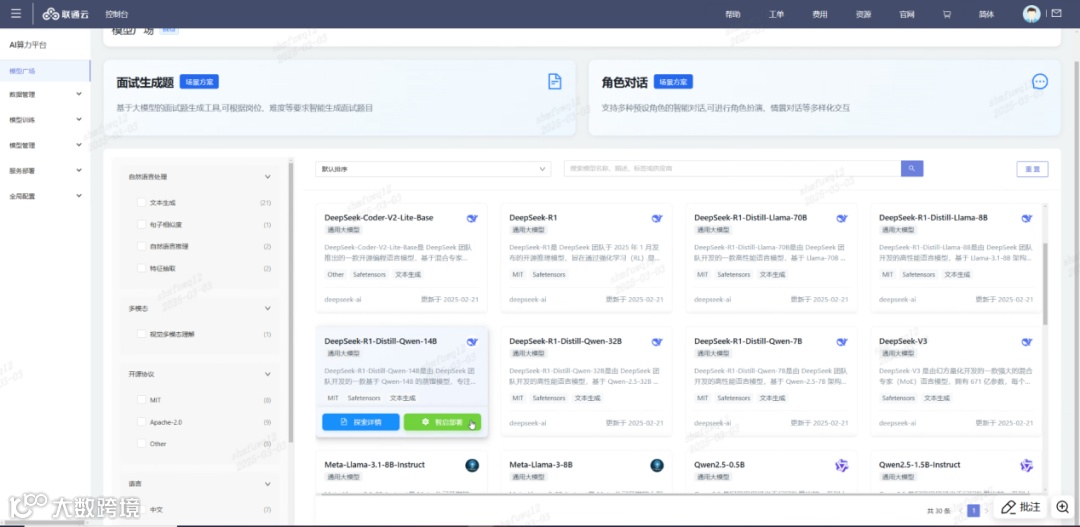Check the 中文 language checkbox
The image size is (1080, 527).
click(141, 510)
